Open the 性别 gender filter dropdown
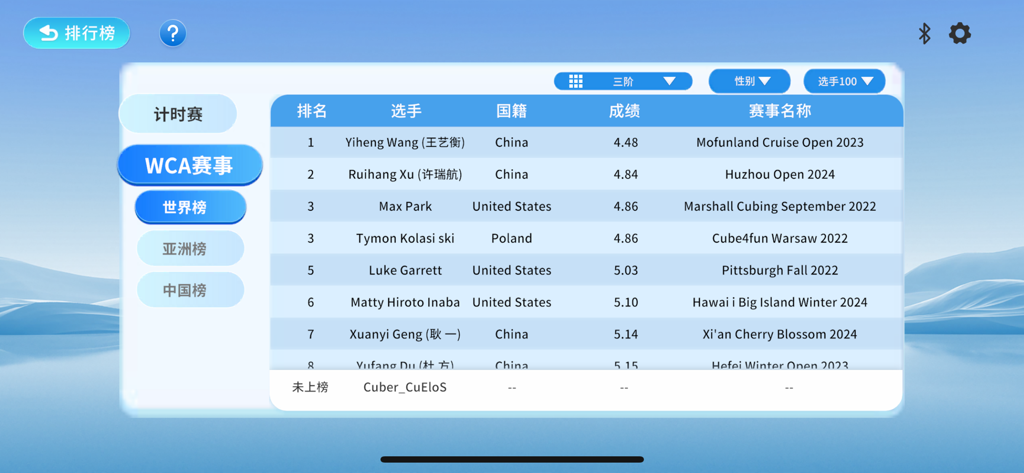Viewport: 1024px width, 473px height. [x=750, y=81]
